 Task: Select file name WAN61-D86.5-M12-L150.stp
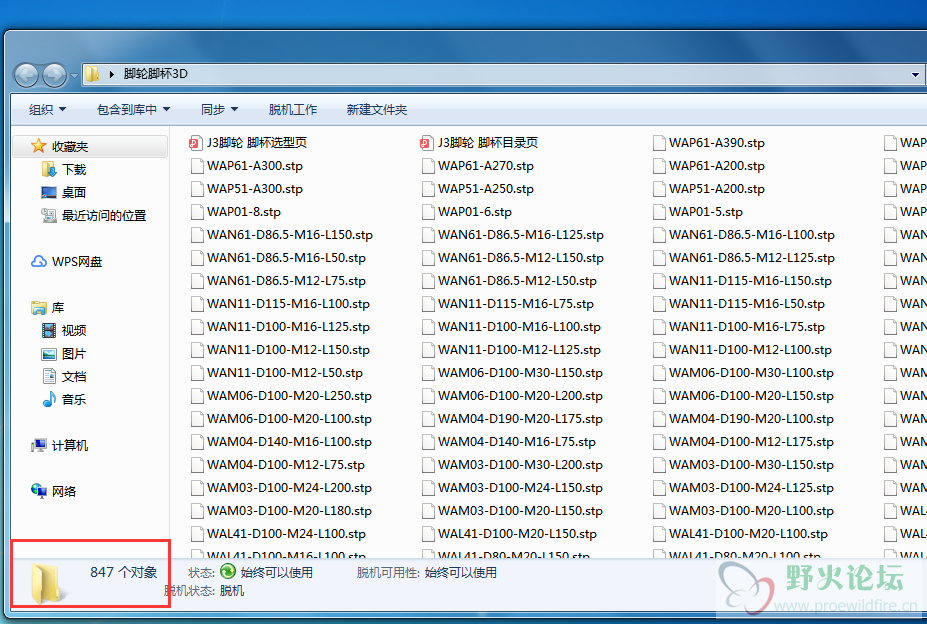point(521,258)
